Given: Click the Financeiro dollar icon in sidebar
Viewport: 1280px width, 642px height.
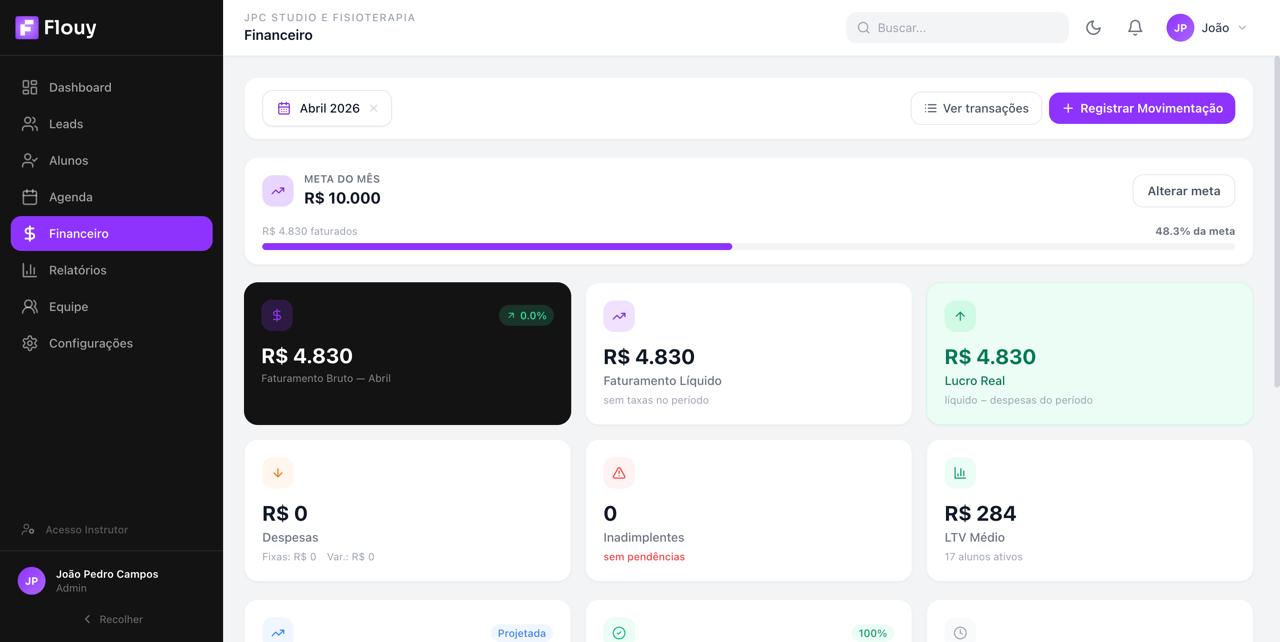Looking at the screenshot, I should click(30, 233).
